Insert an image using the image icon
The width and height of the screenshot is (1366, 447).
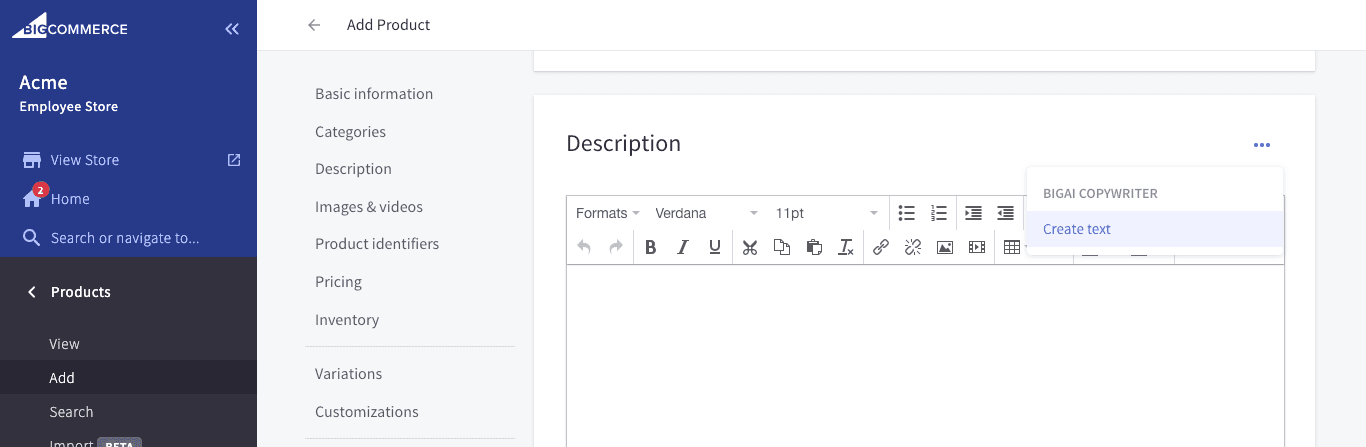pos(944,247)
